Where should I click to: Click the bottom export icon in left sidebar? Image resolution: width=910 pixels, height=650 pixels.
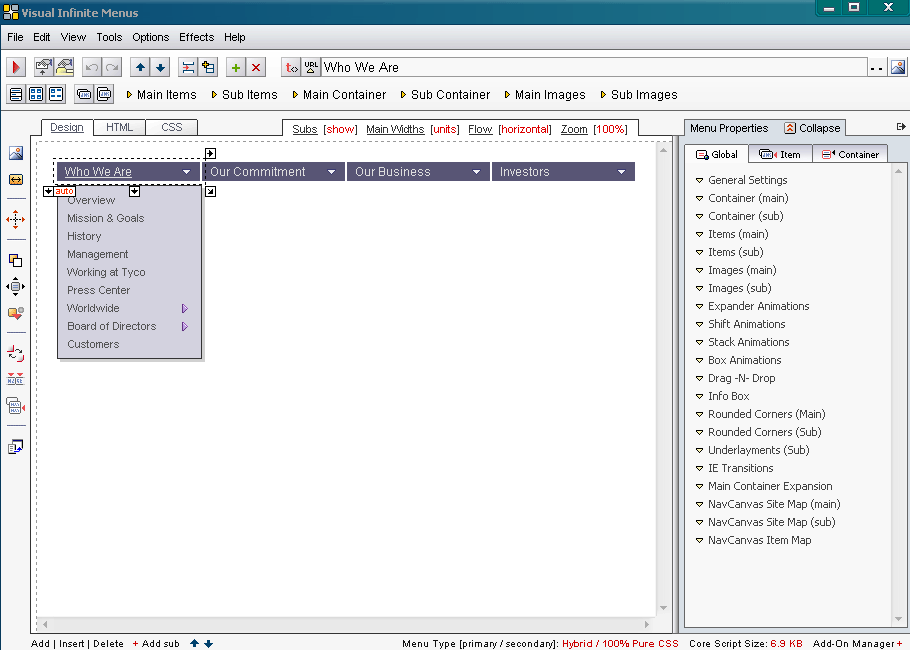[16, 447]
